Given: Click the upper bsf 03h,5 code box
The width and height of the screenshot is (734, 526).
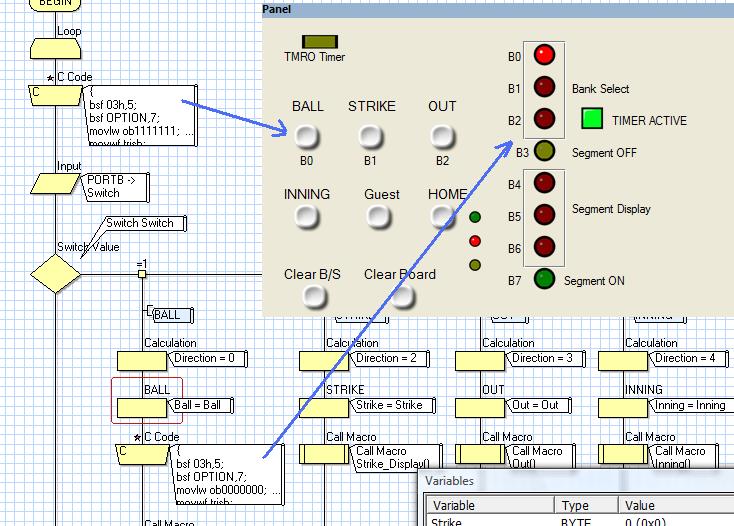Looking at the screenshot, I should [141, 115].
